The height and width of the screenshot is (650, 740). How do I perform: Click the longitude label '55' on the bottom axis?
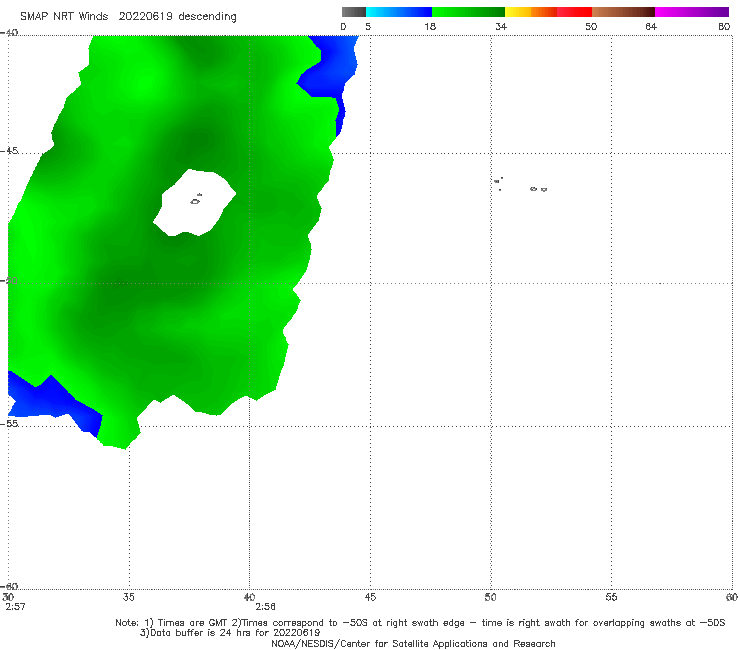[x=611, y=597]
